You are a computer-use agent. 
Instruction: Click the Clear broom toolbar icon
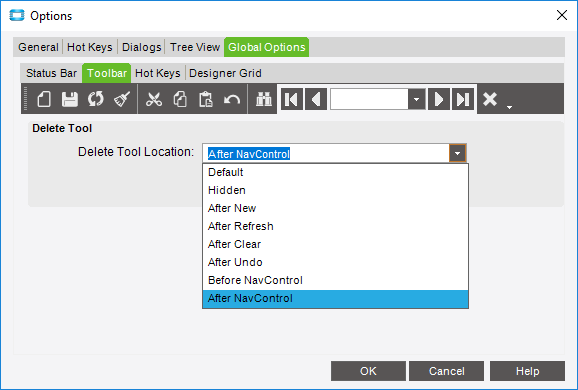[122, 99]
